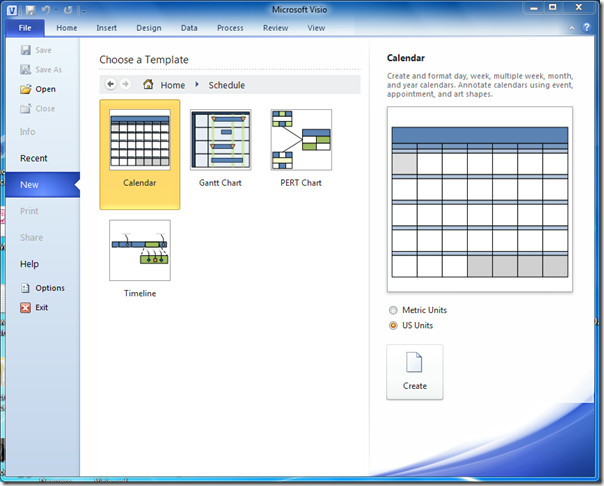The image size is (604, 486).
Task: Click the Forward arrow in template navigation
Action: coord(125,84)
